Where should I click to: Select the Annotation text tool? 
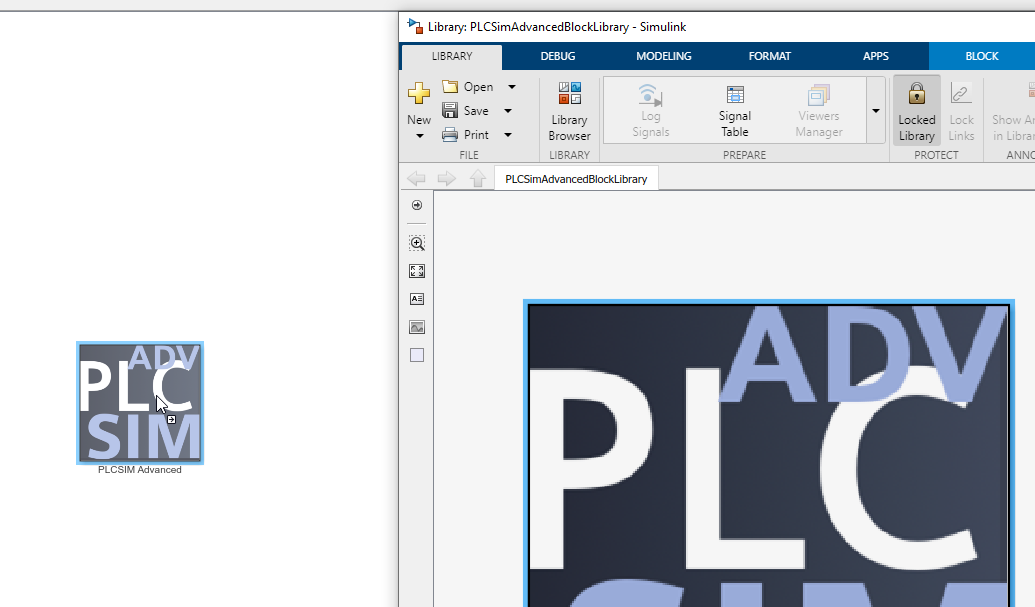417,299
